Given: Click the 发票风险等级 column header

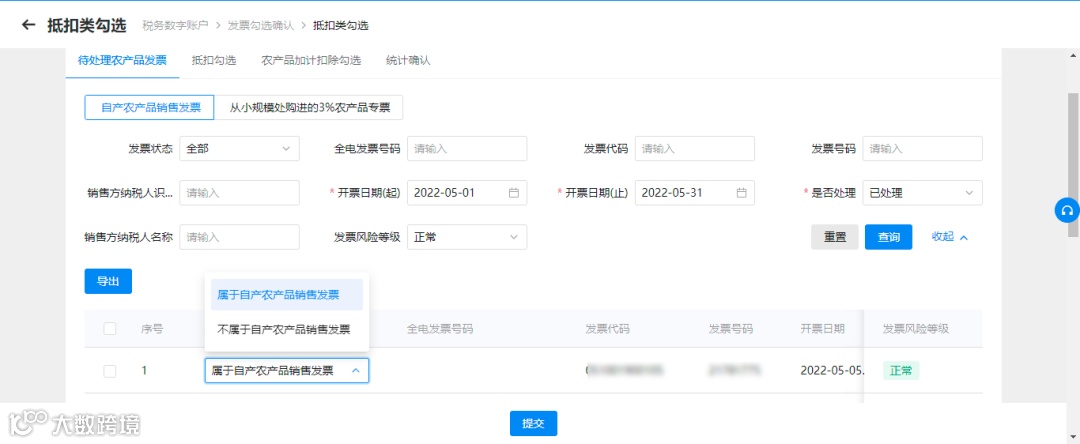Looking at the screenshot, I should [x=916, y=329].
